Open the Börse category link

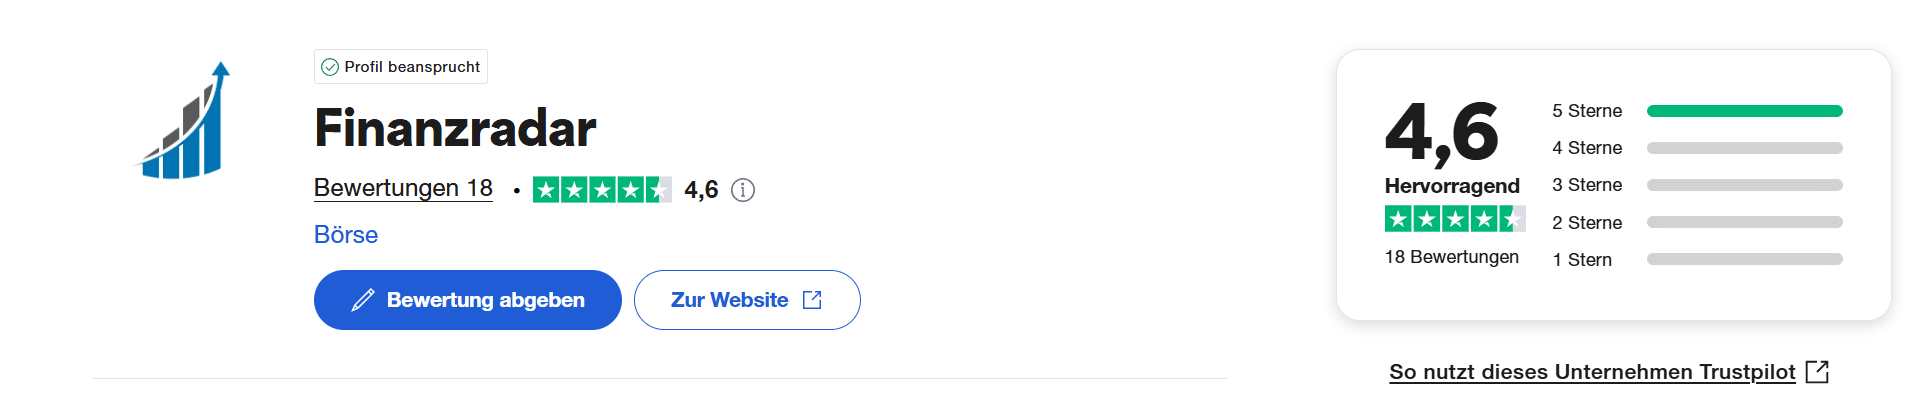346,235
